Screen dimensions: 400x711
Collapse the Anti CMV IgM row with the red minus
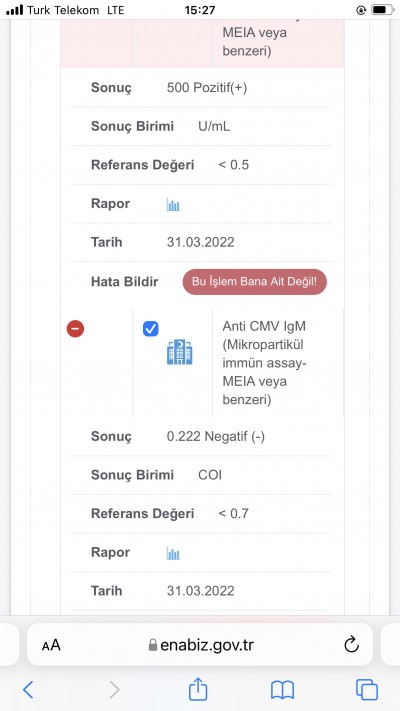coord(75,329)
